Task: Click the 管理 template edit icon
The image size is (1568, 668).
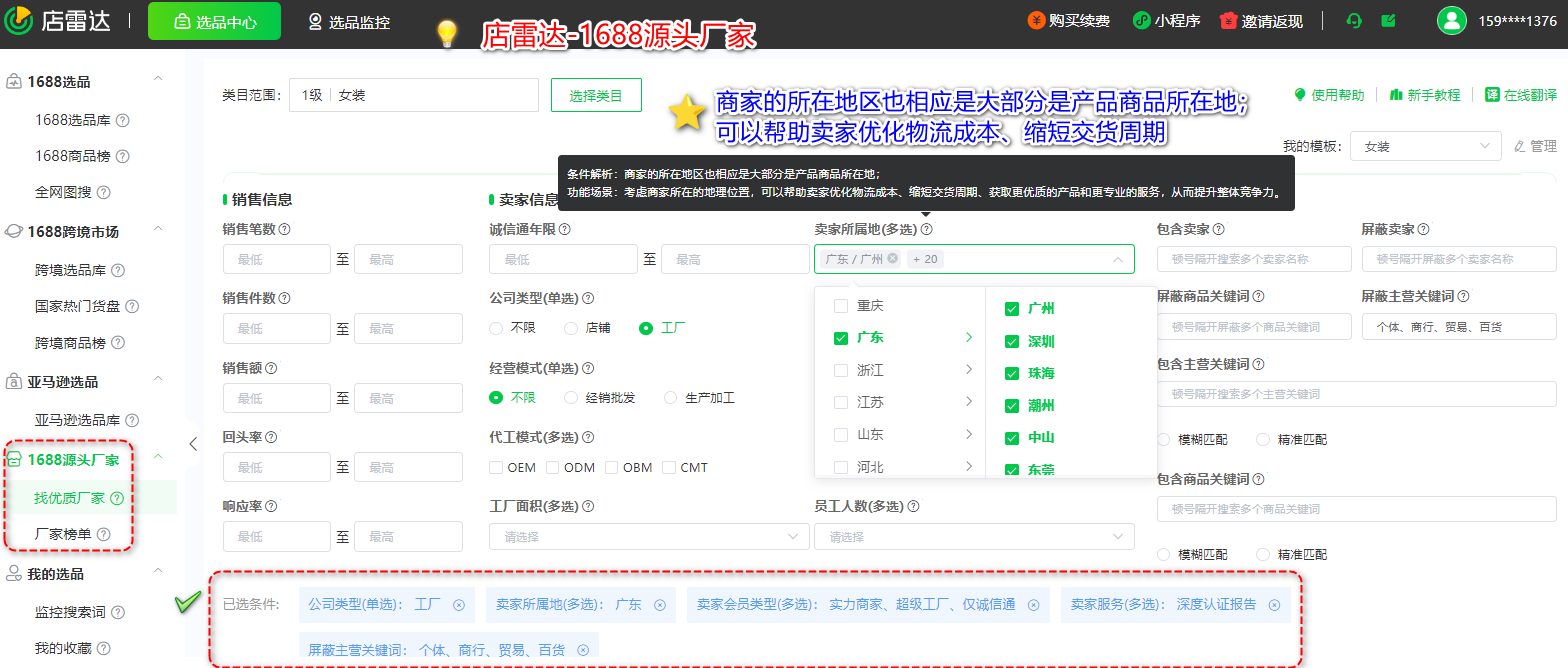Action: pyautogui.click(x=1520, y=146)
